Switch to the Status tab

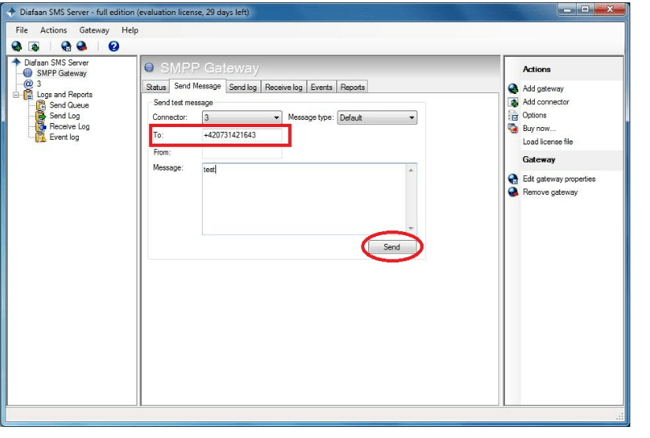[x=156, y=87]
